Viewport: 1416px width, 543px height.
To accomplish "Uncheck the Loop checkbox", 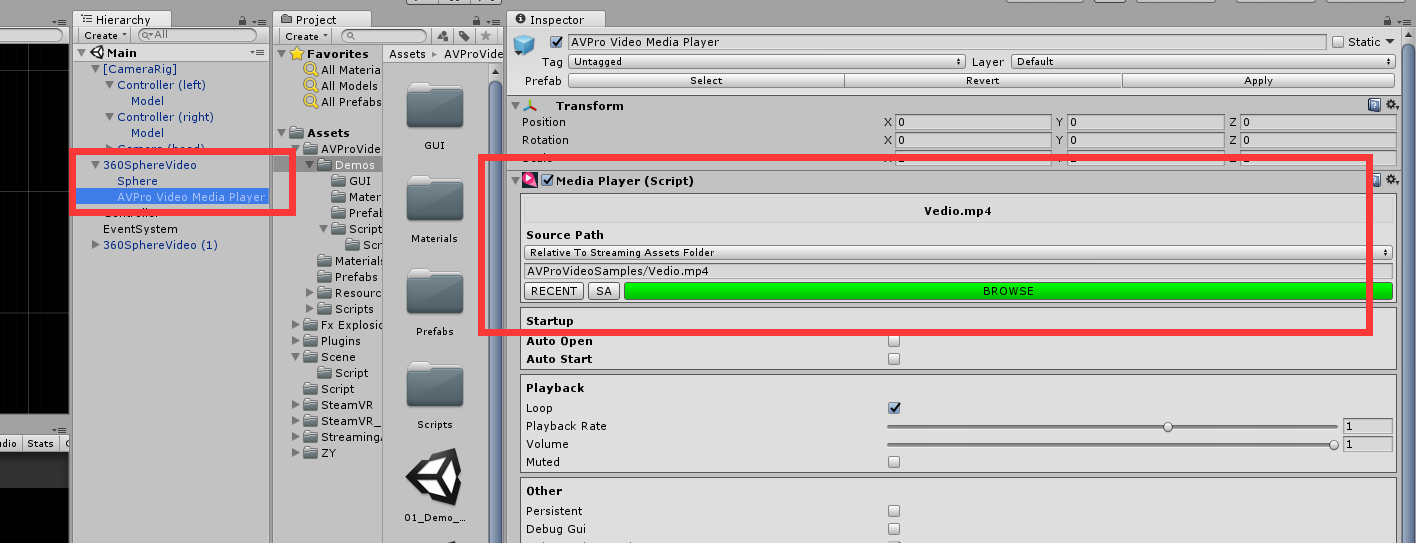I will pyautogui.click(x=894, y=408).
